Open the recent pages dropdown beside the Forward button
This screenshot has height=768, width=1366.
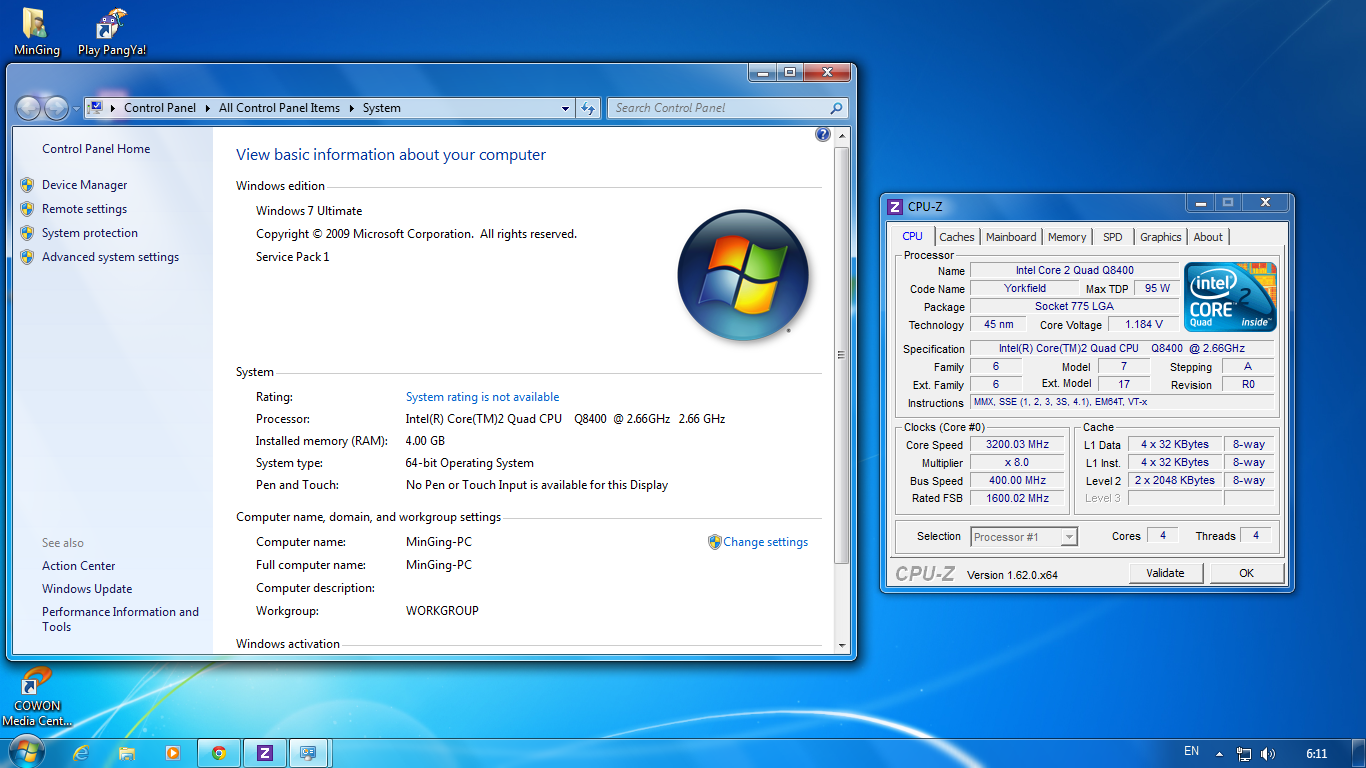click(x=76, y=108)
